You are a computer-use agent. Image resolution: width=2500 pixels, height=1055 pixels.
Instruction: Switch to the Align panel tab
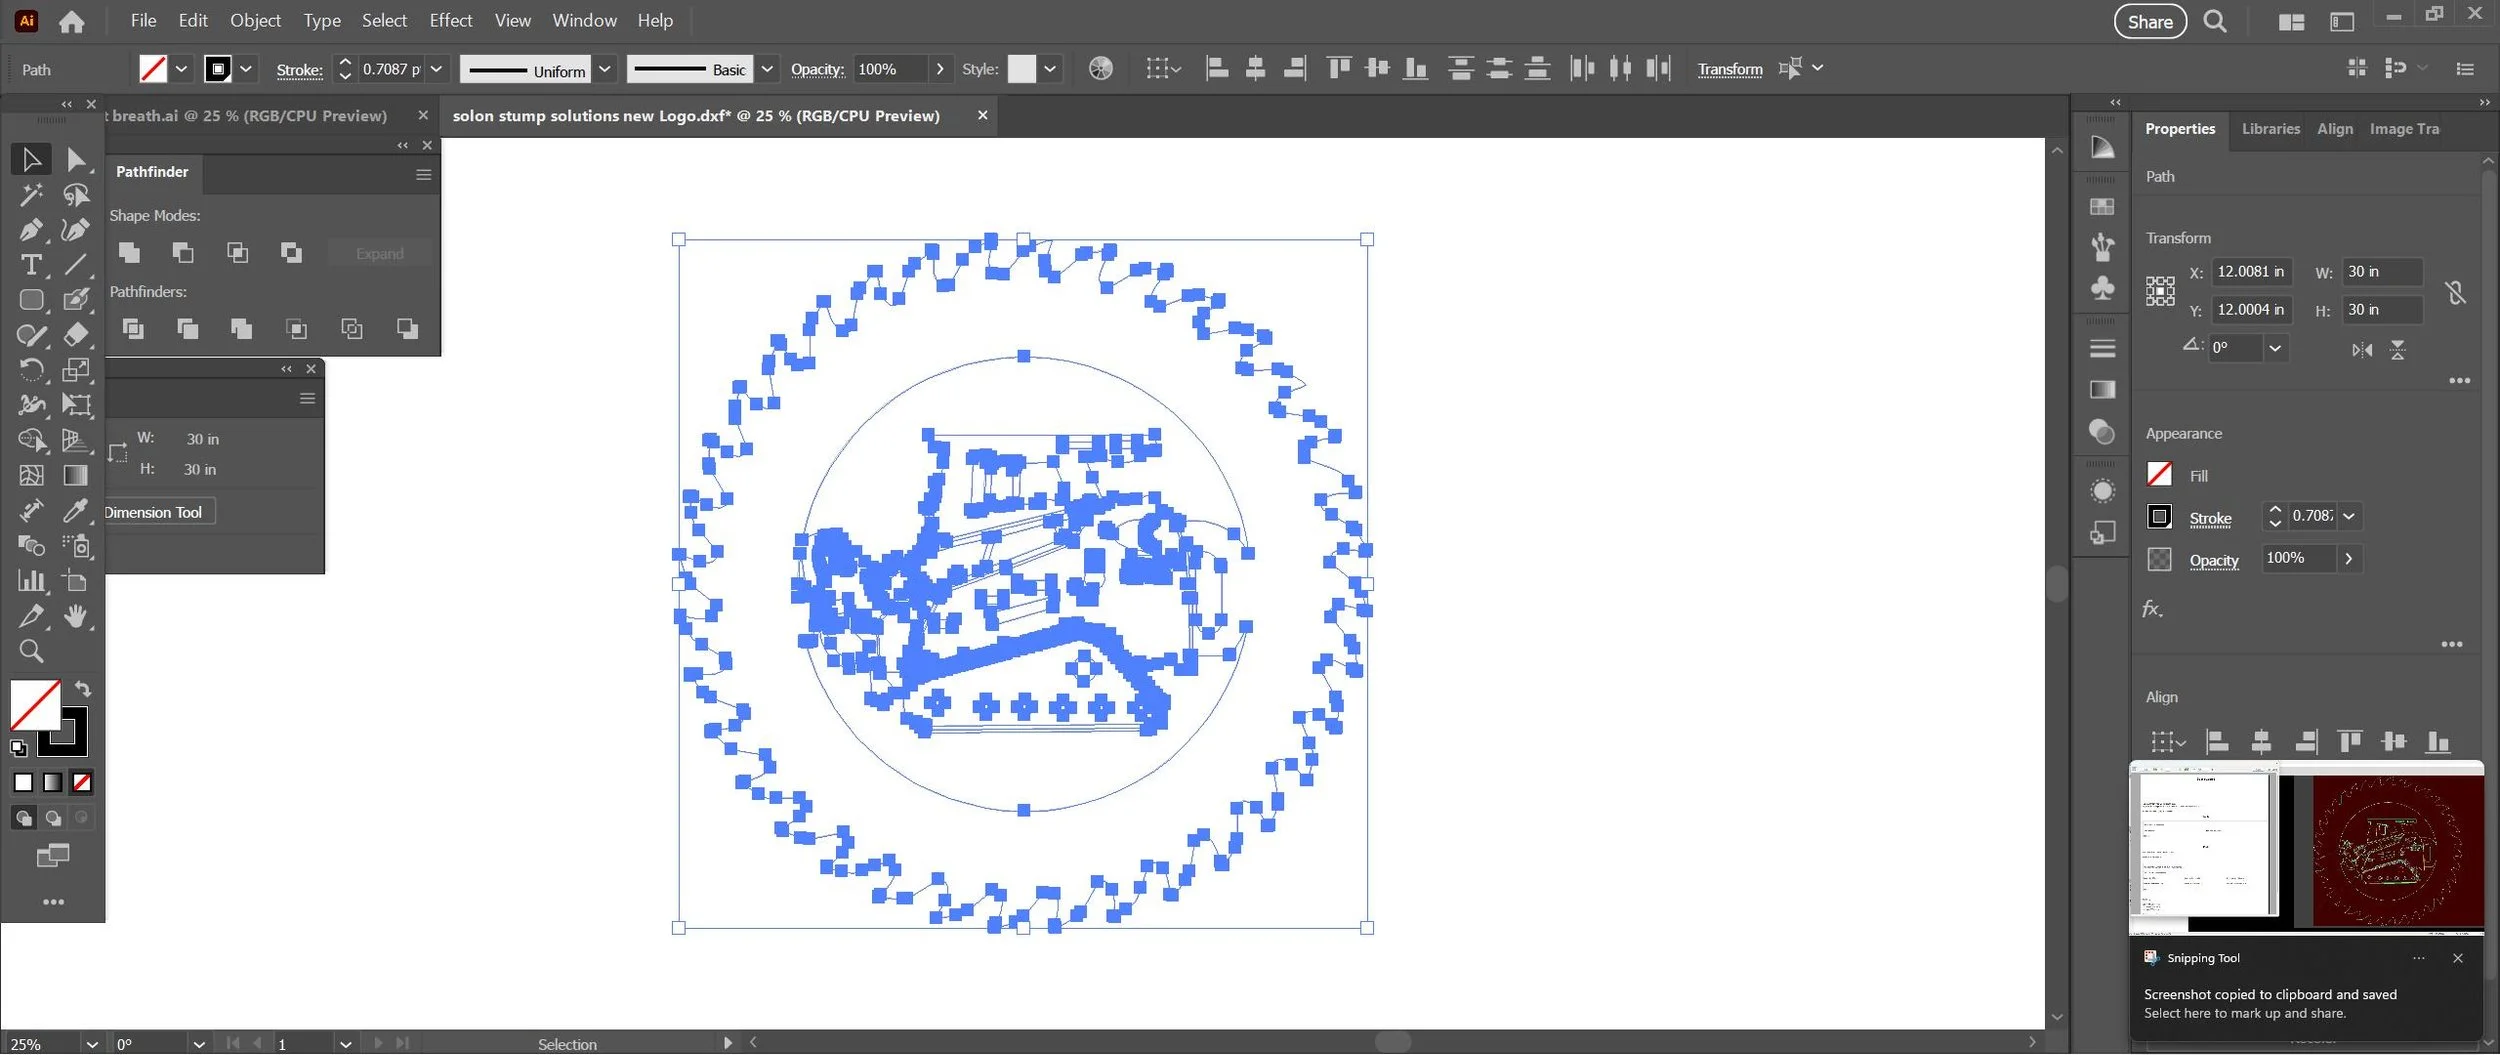(2335, 129)
